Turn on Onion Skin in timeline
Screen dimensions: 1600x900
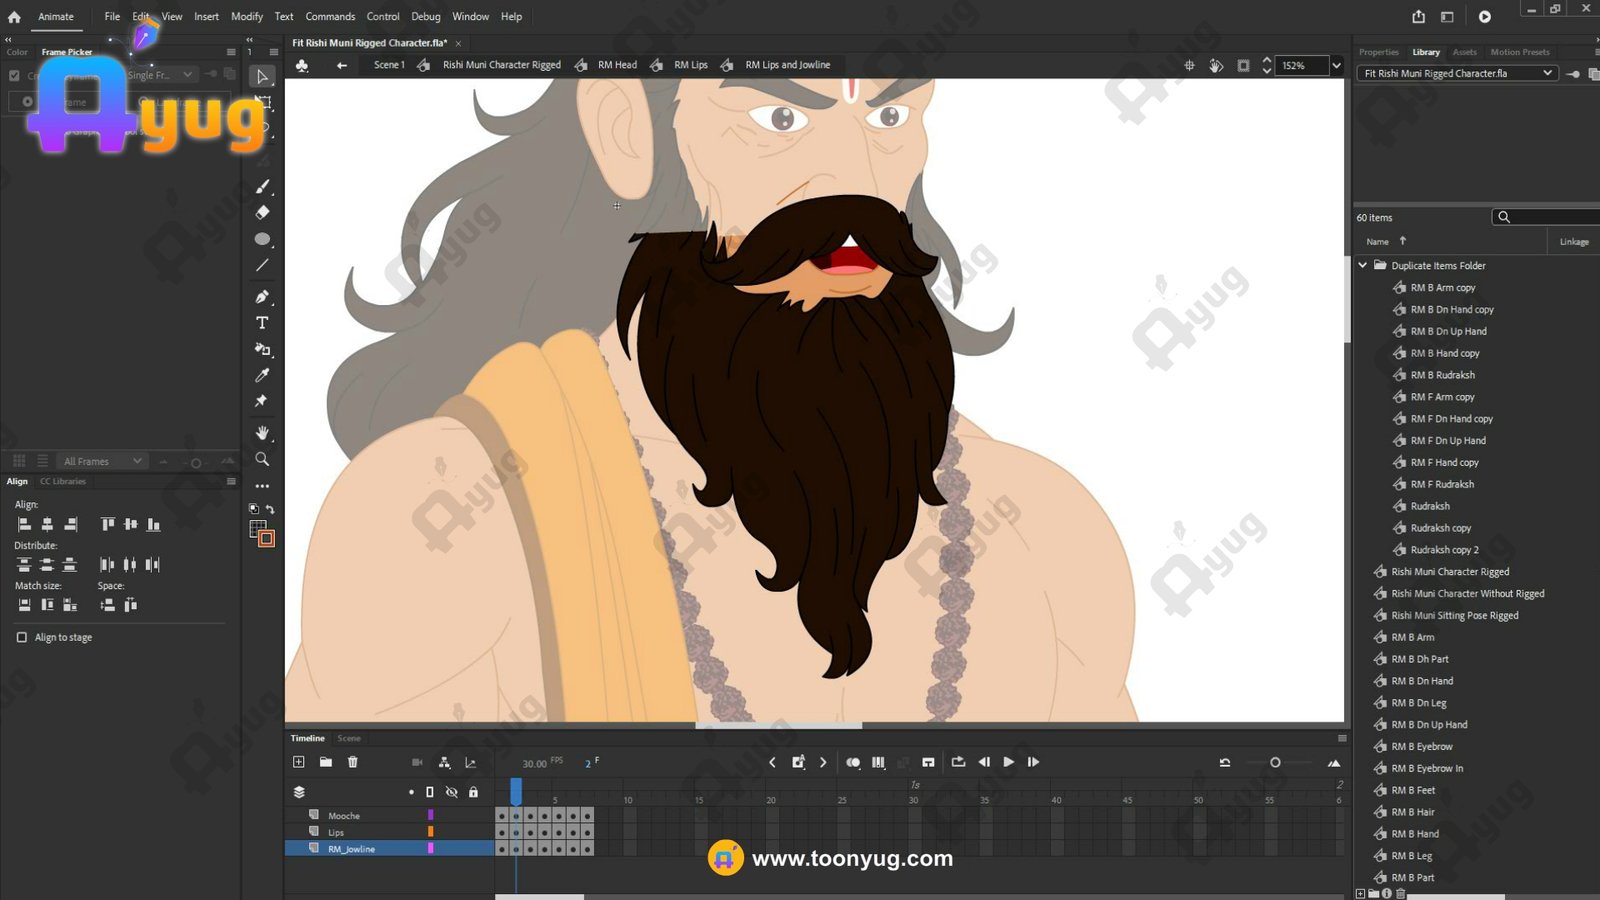click(852, 762)
